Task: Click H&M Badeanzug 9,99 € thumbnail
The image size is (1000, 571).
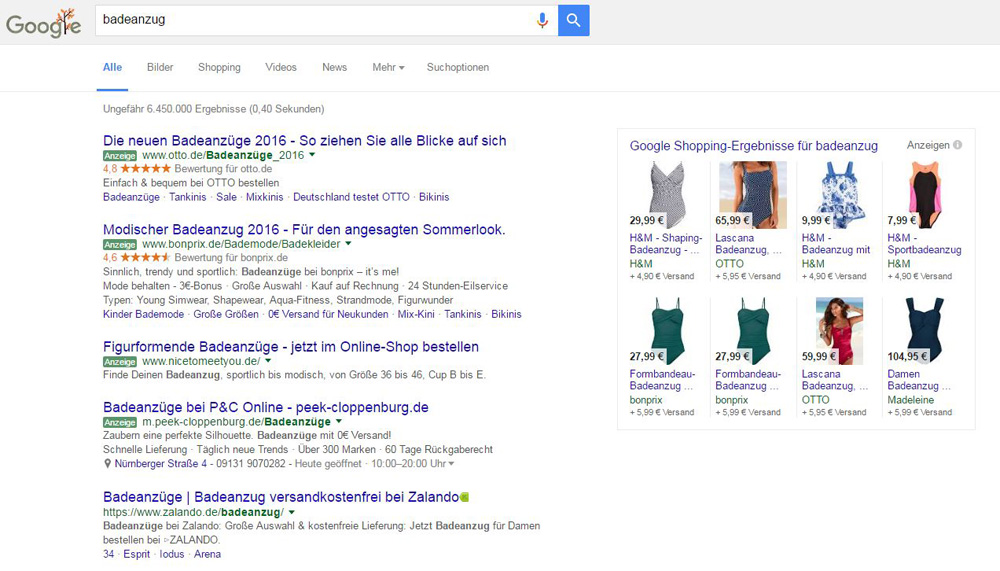Action: [839, 195]
